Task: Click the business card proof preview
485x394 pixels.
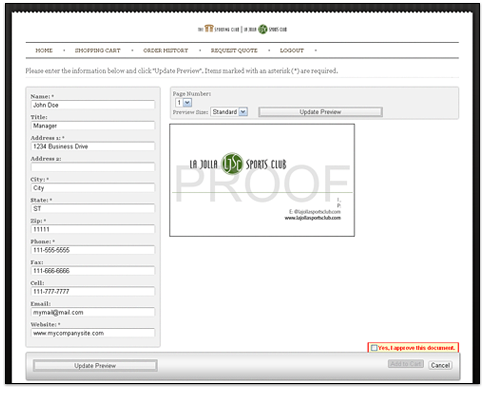Action: [262, 180]
